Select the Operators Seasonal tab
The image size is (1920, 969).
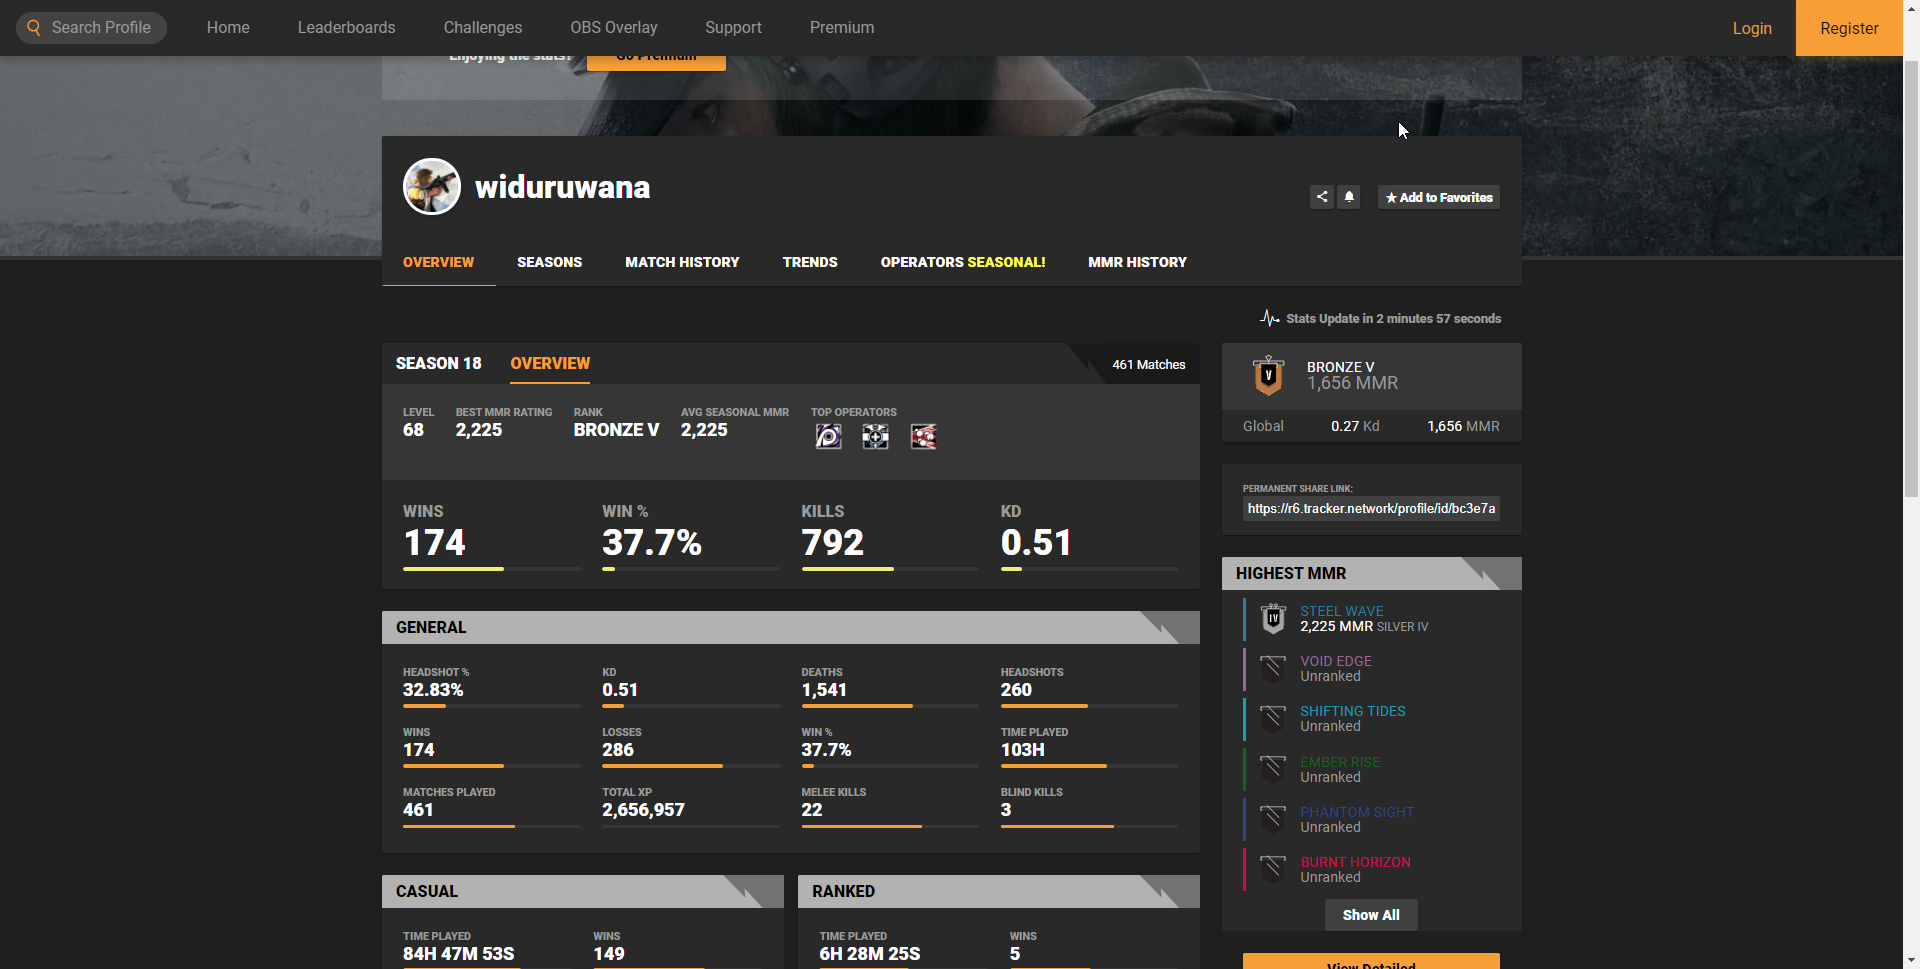pyautogui.click(x=962, y=262)
